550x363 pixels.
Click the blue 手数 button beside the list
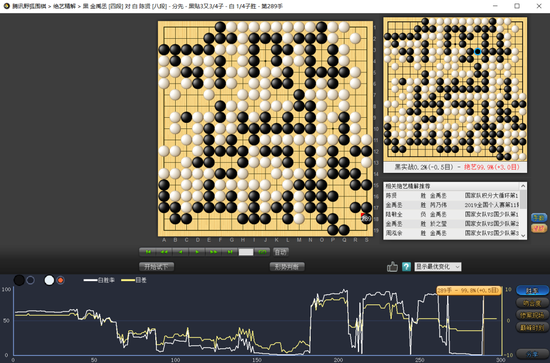(x=539, y=217)
